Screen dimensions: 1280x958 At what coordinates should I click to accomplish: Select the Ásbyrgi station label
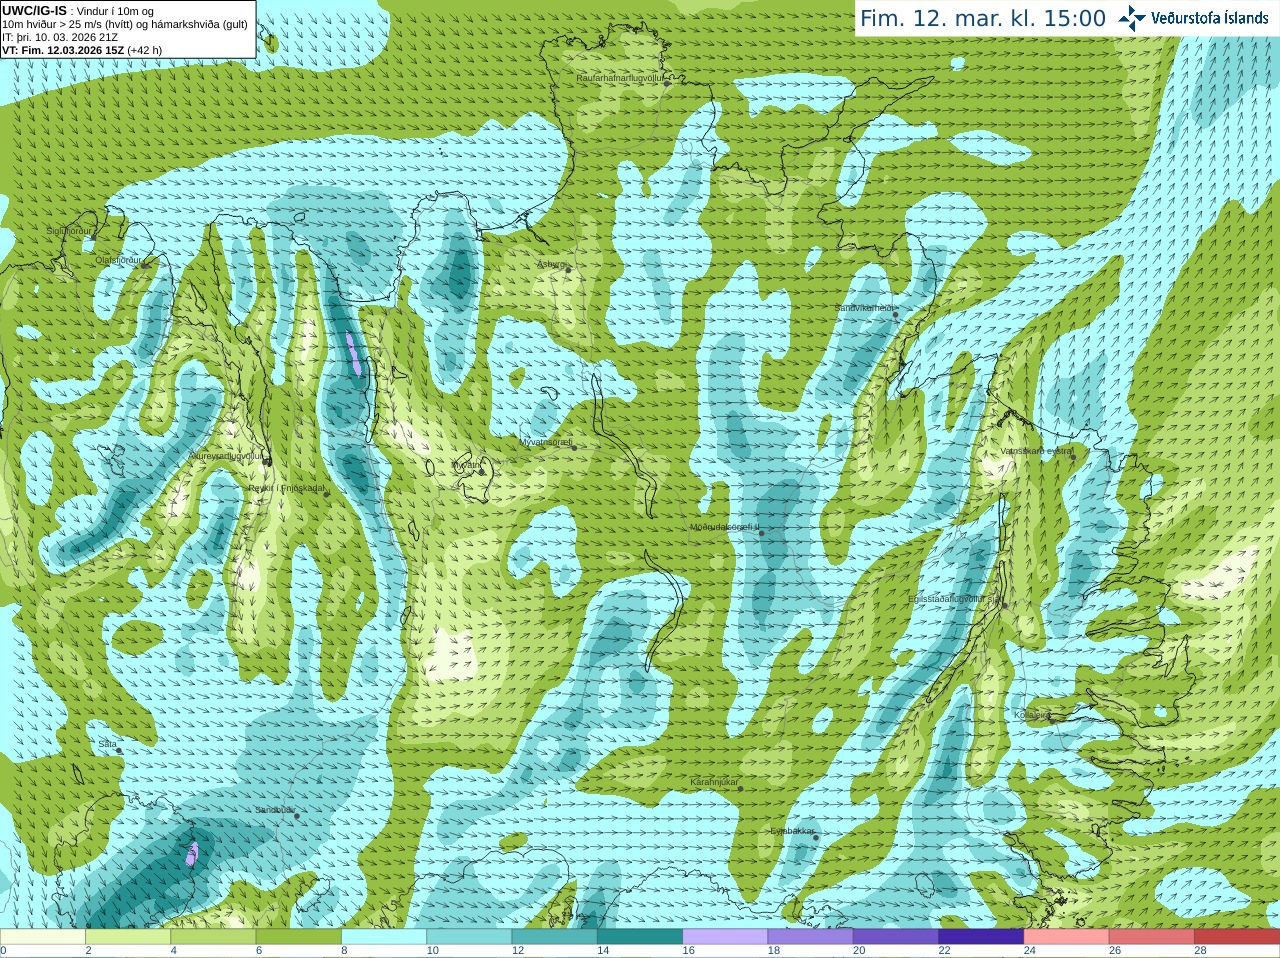pos(551,264)
